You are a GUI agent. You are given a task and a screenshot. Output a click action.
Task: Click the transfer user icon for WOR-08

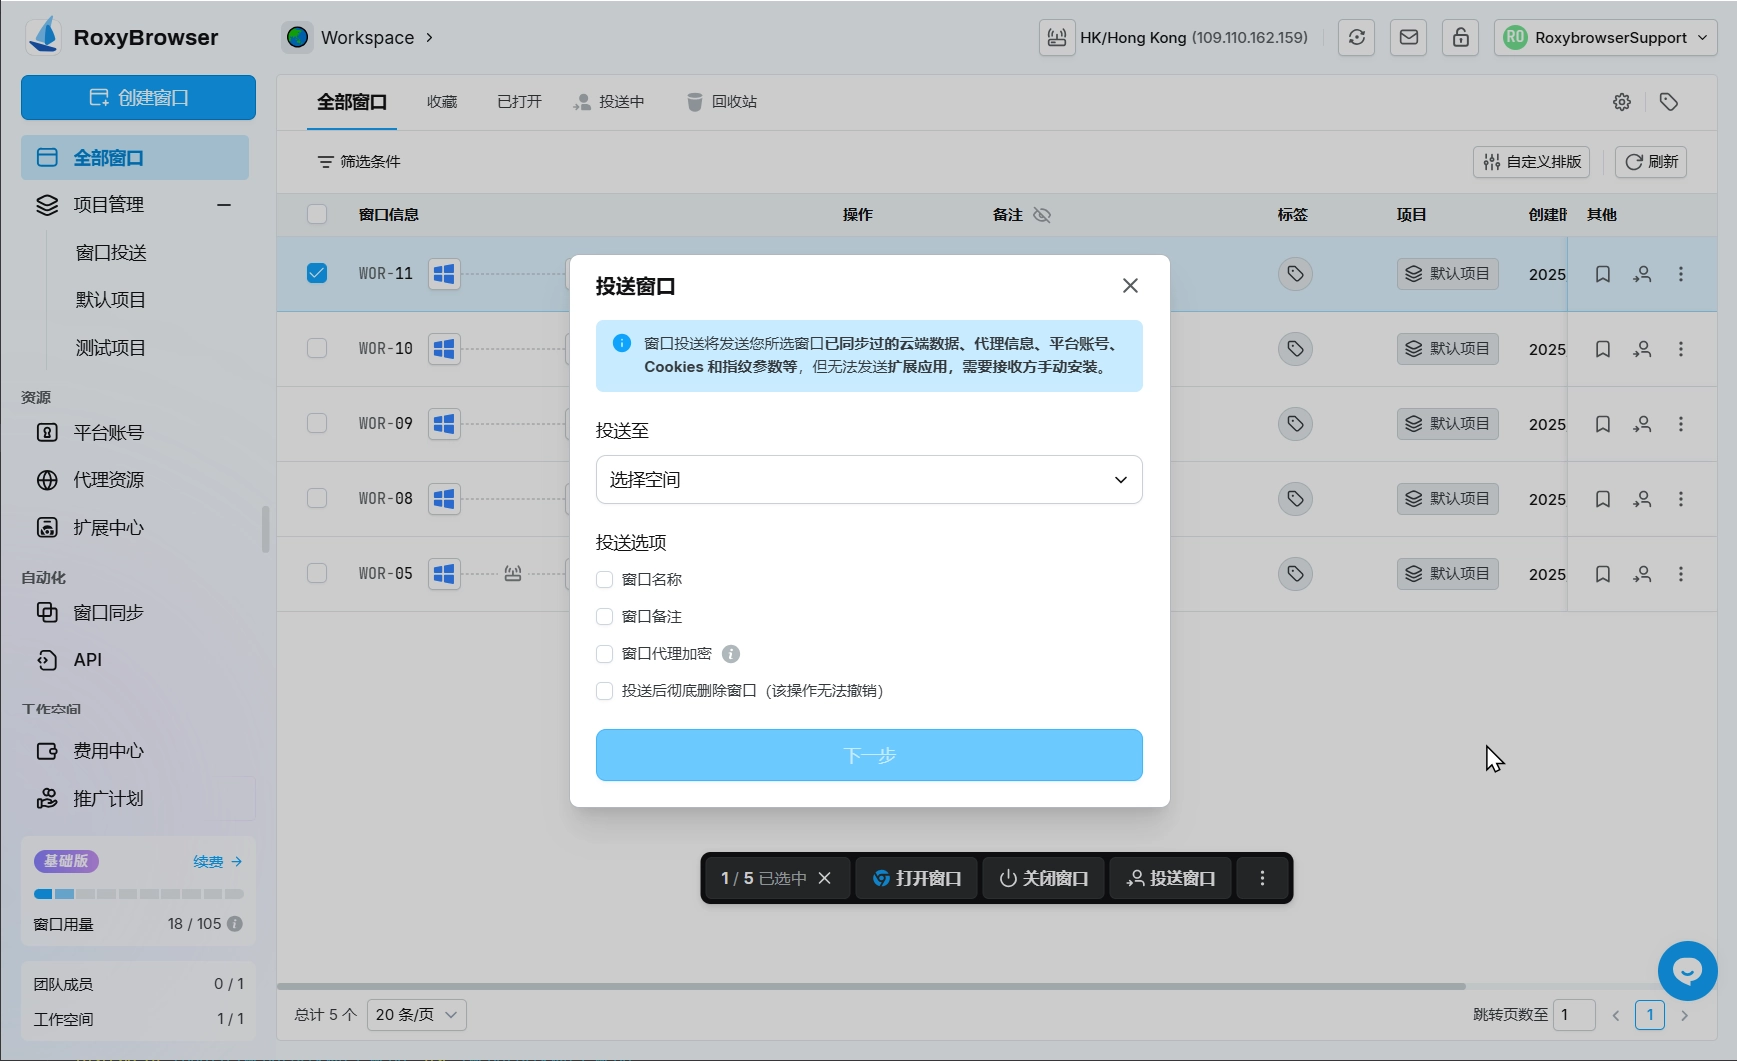point(1642,499)
